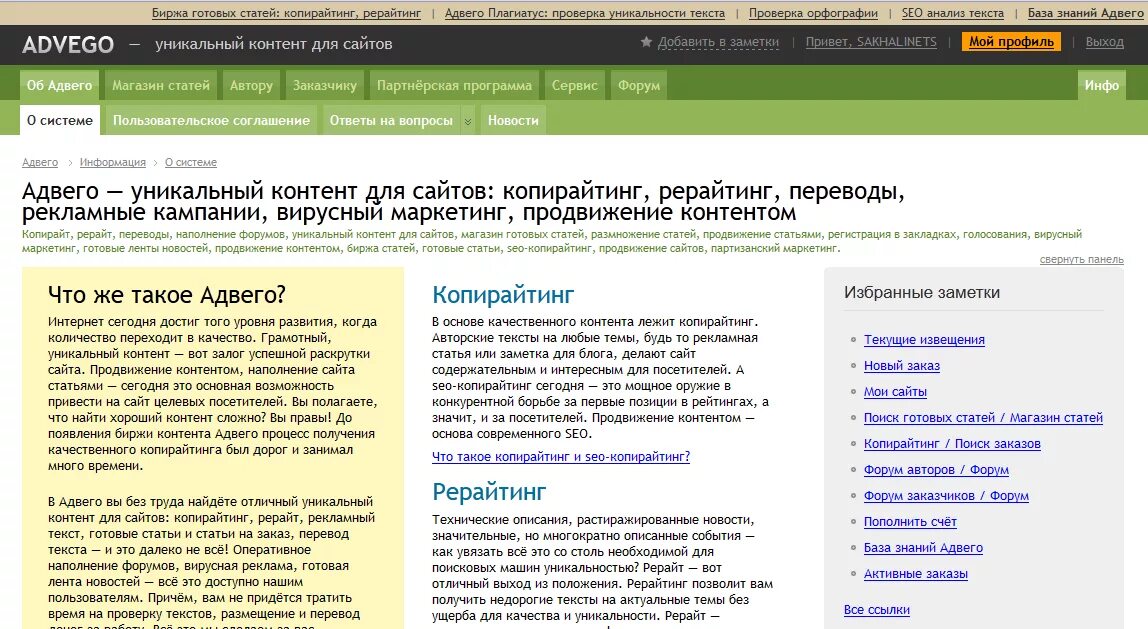The image size is (1148, 629).
Task: Open the 'Инфо' tab
Action: click(1101, 85)
